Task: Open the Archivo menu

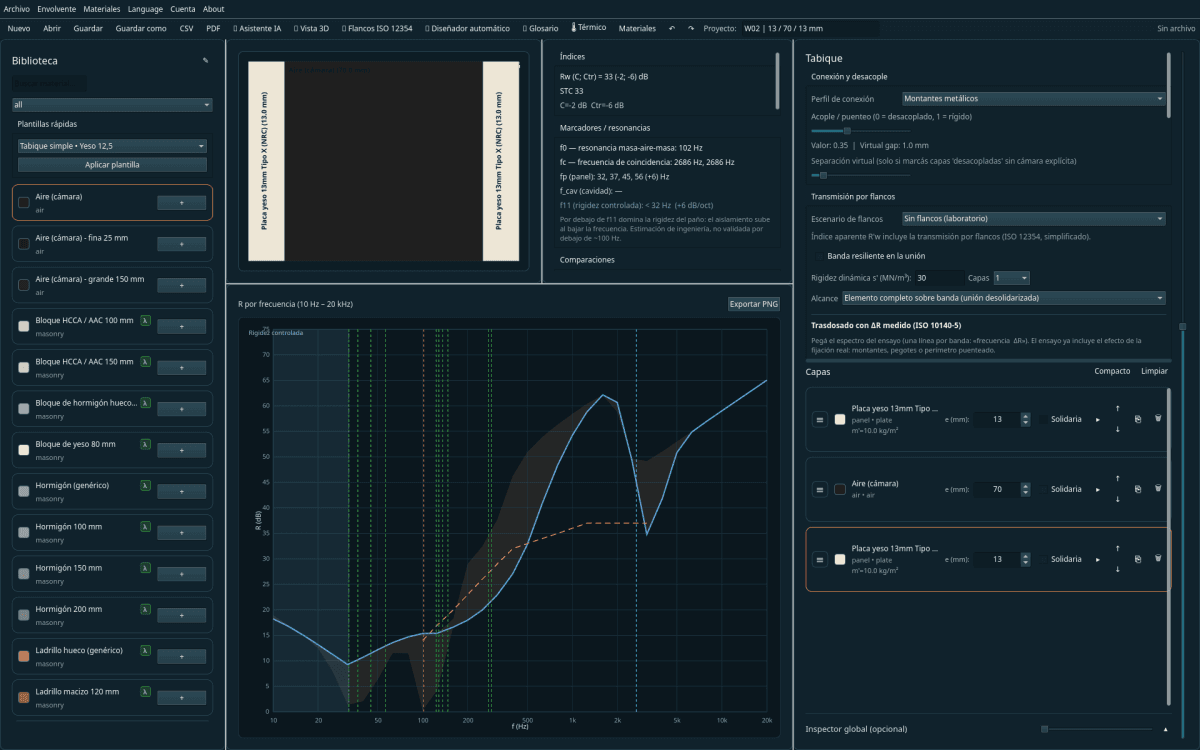Action: click(18, 8)
